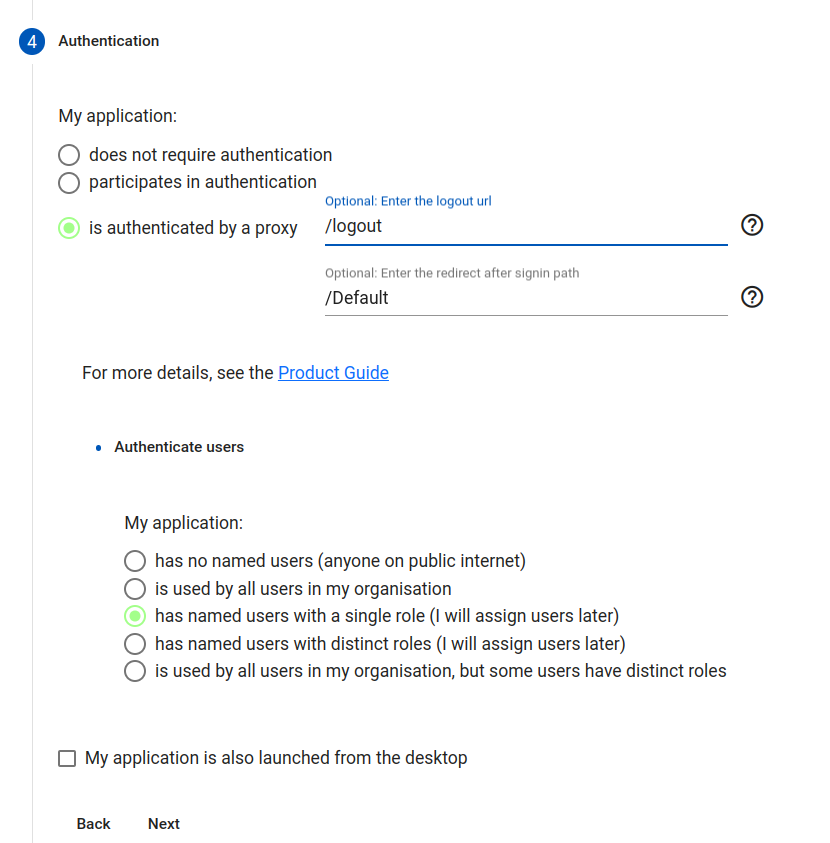The height and width of the screenshot is (843, 830).
Task: Select 'participates in authentication' option
Action: 69,183
